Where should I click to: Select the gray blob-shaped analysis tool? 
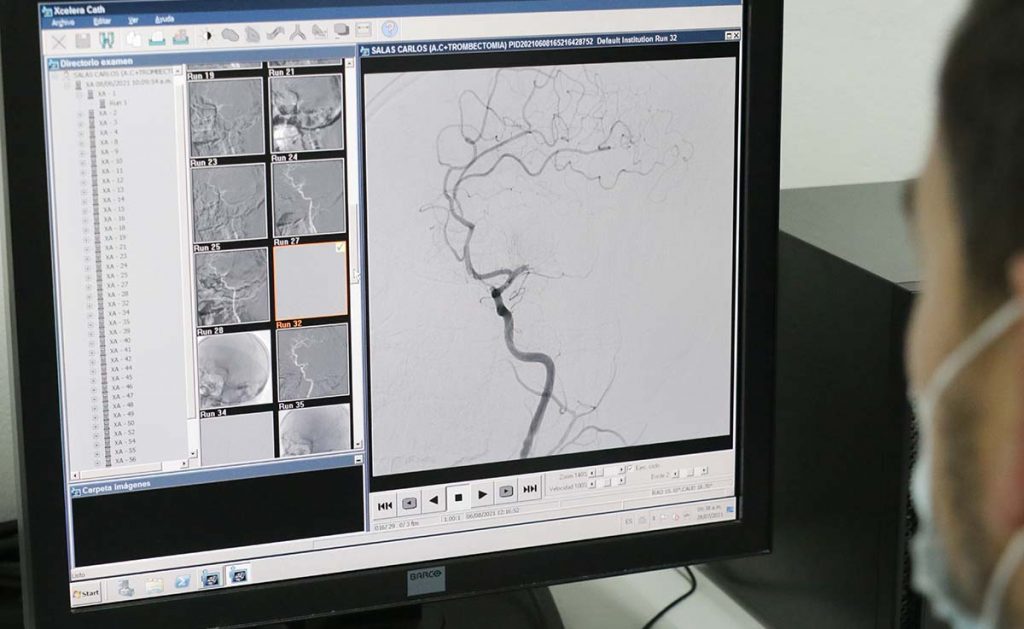[229, 35]
